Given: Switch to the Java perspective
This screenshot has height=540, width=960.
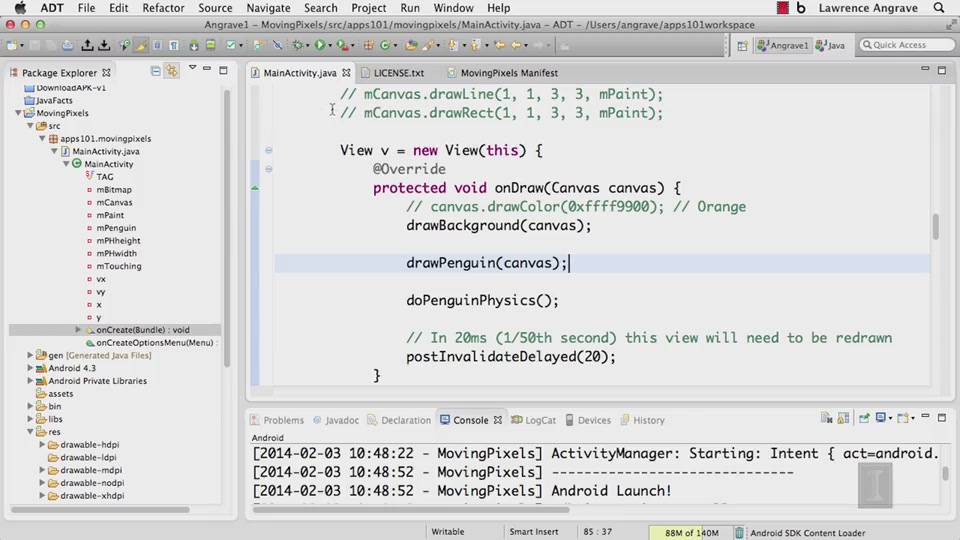Looking at the screenshot, I should point(830,45).
